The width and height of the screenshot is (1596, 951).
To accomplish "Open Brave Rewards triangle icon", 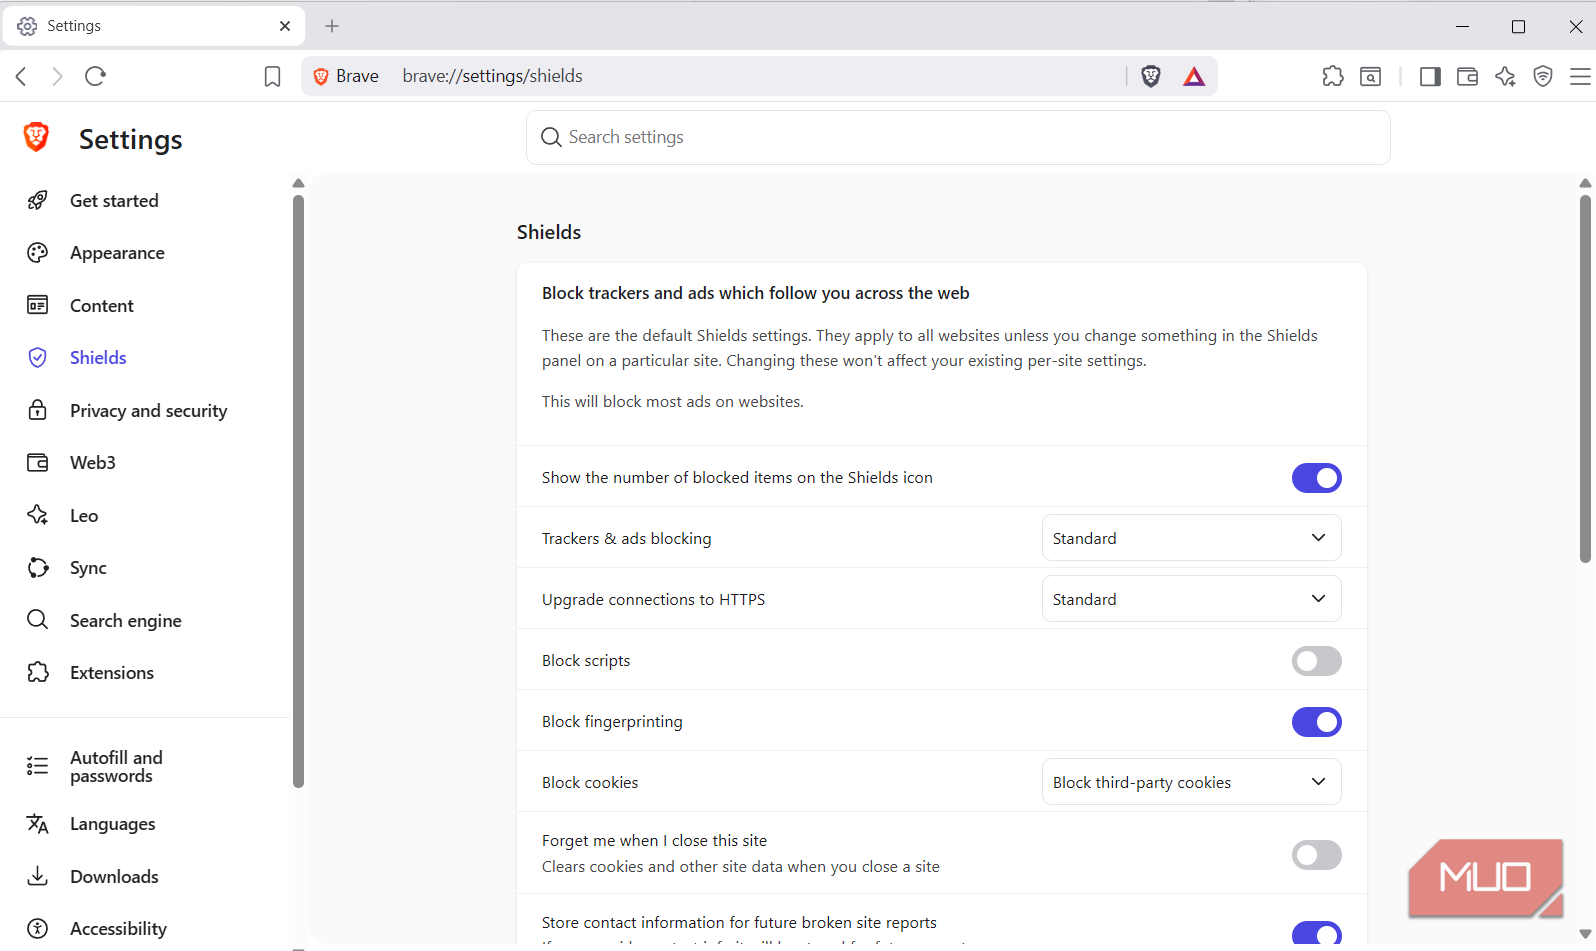I will coord(1194,76).
